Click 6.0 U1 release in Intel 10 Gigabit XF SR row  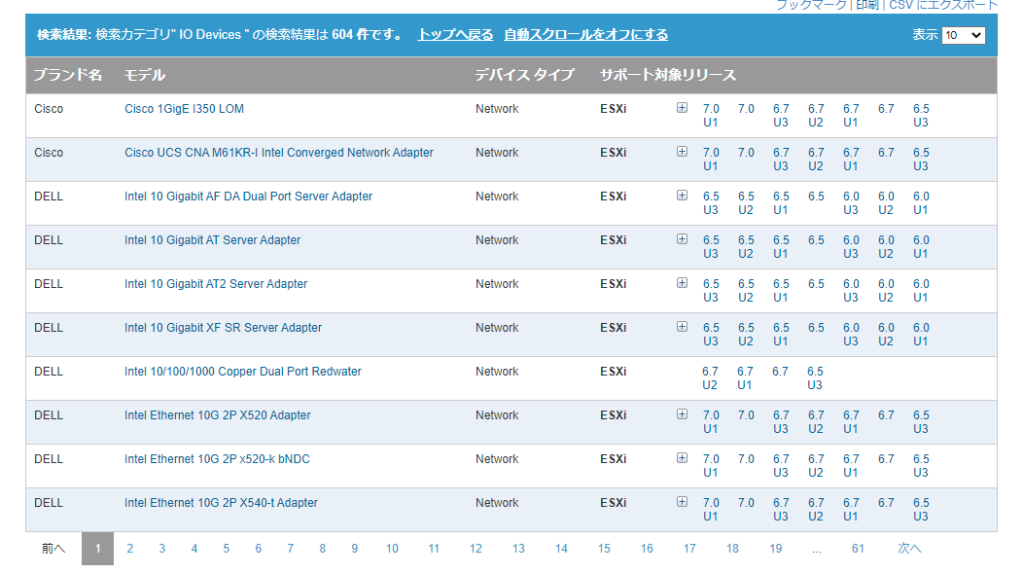(921, 334)
